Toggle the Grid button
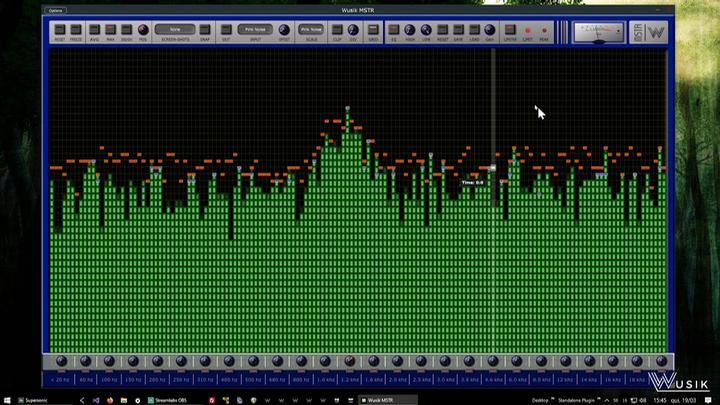The image size is (720, 405). pyautogui.click(x=373, y=30)
